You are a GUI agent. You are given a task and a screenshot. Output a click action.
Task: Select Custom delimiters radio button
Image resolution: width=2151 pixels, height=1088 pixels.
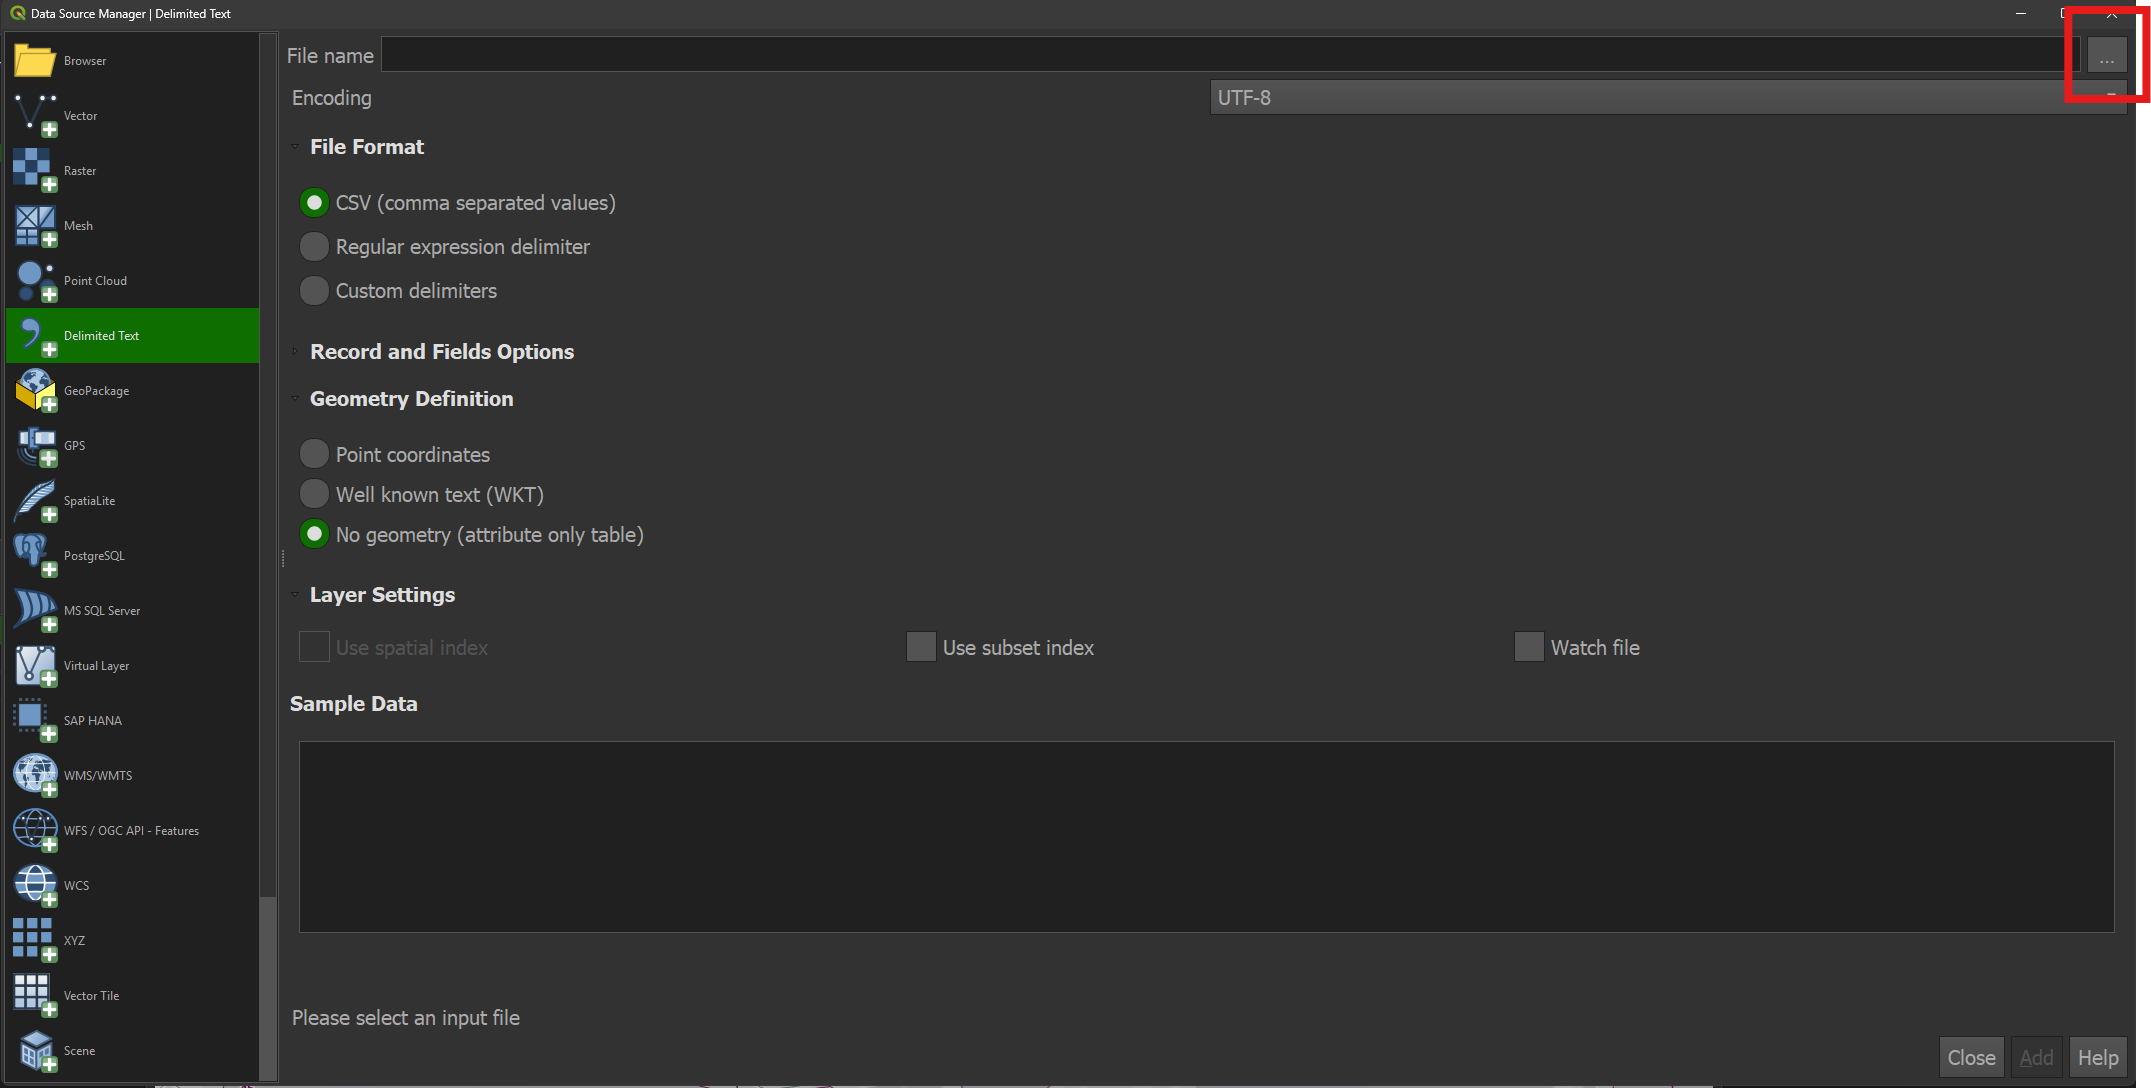click(x=314, y=291)
